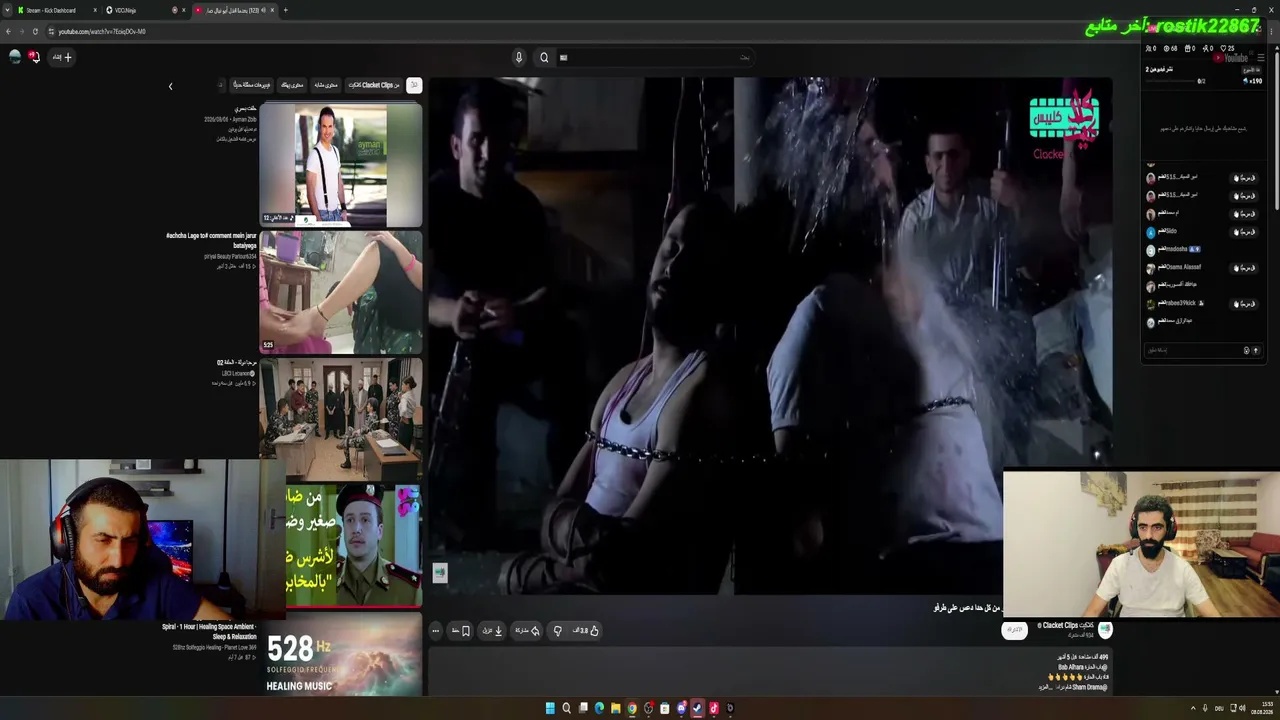Click the chat message input field

pyautogui.click(x=1193, y=350)
